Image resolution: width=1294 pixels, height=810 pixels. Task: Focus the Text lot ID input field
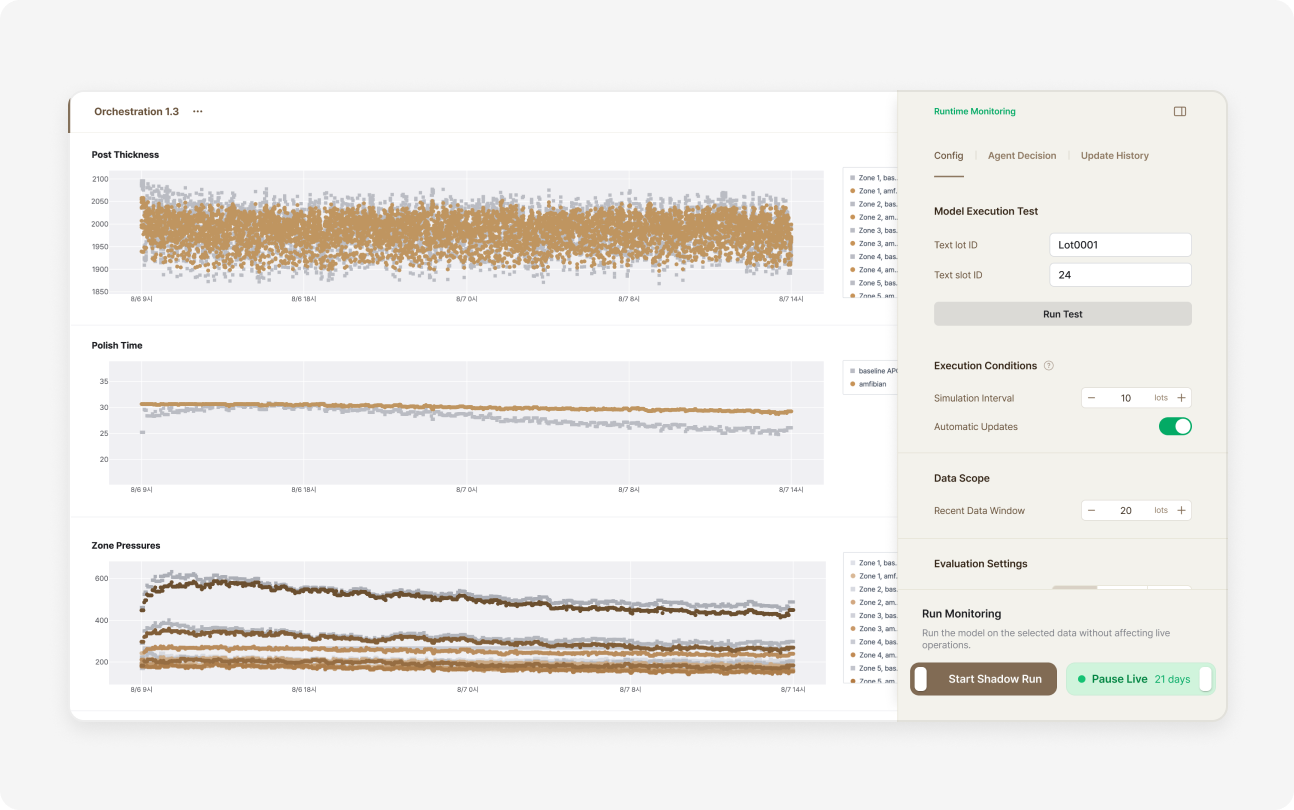tap(1121, 245)
